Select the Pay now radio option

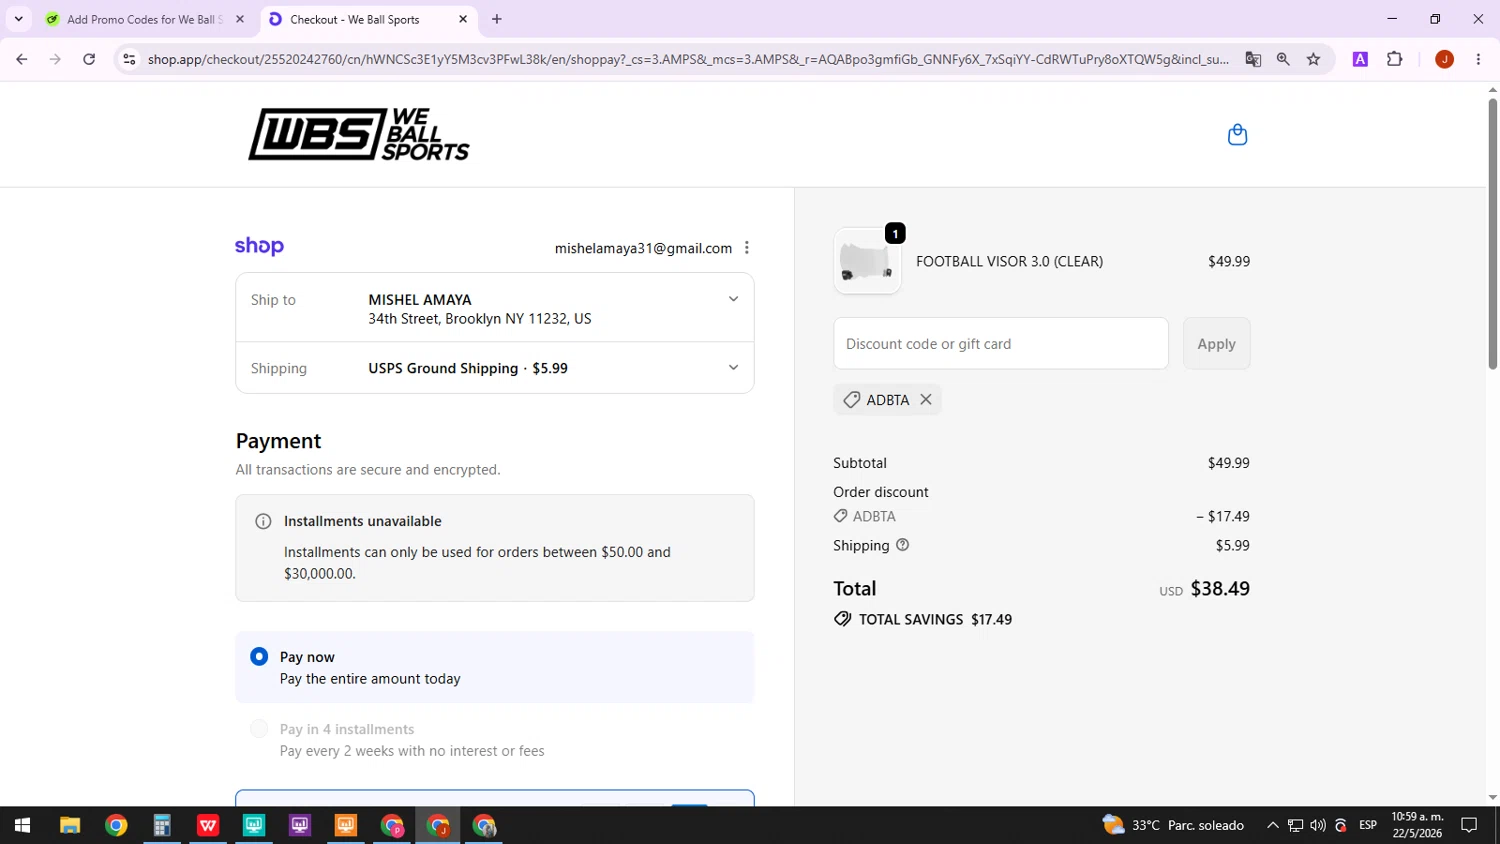tap(259, 657)
